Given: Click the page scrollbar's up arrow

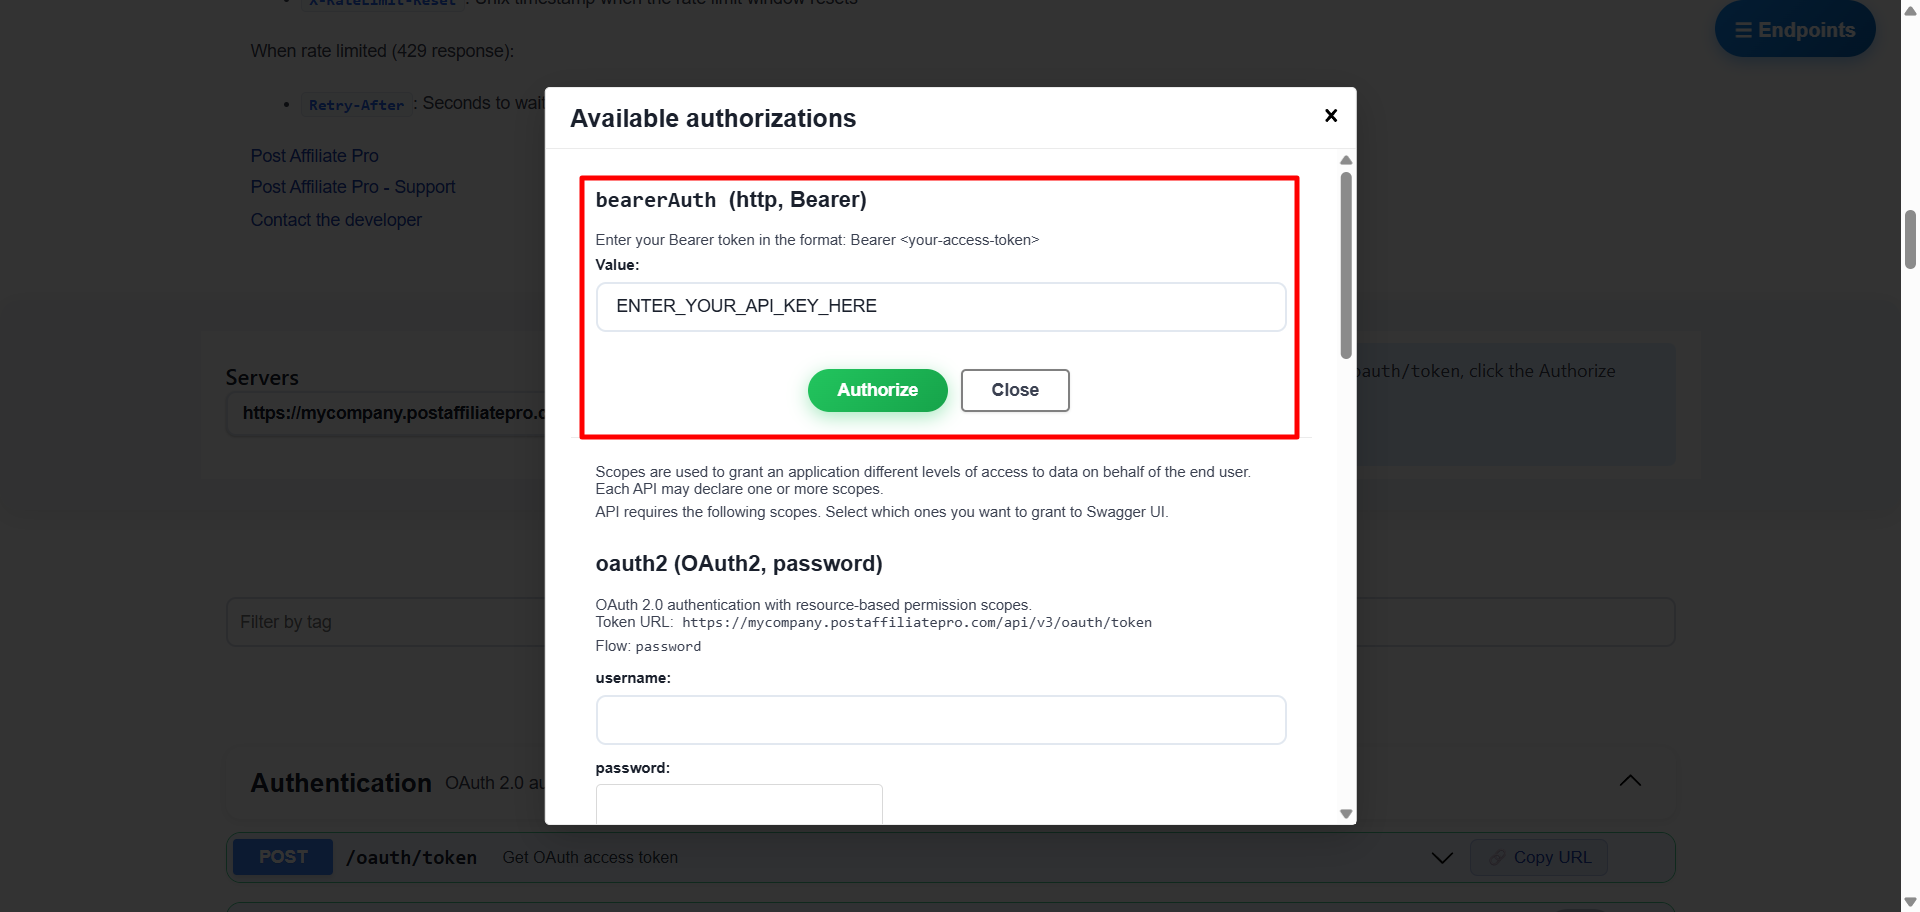Looking at the screenshot, I should (x=1910, y=10).
